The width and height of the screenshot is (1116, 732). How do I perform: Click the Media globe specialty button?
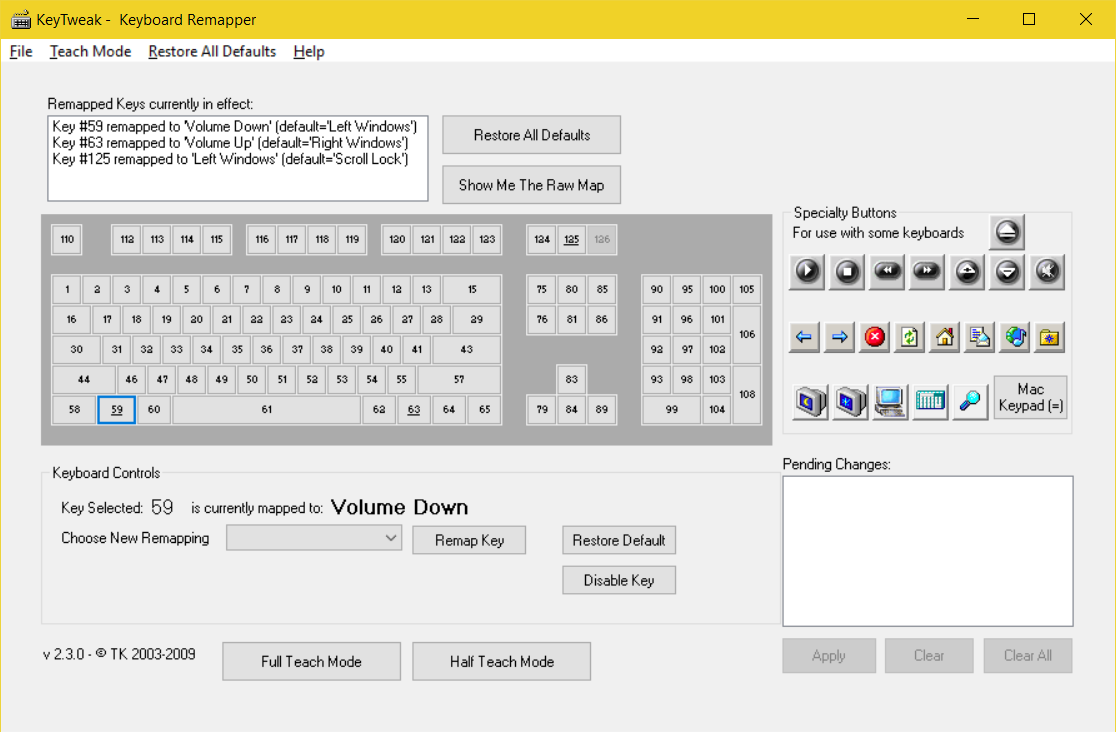click(1015, 337)
